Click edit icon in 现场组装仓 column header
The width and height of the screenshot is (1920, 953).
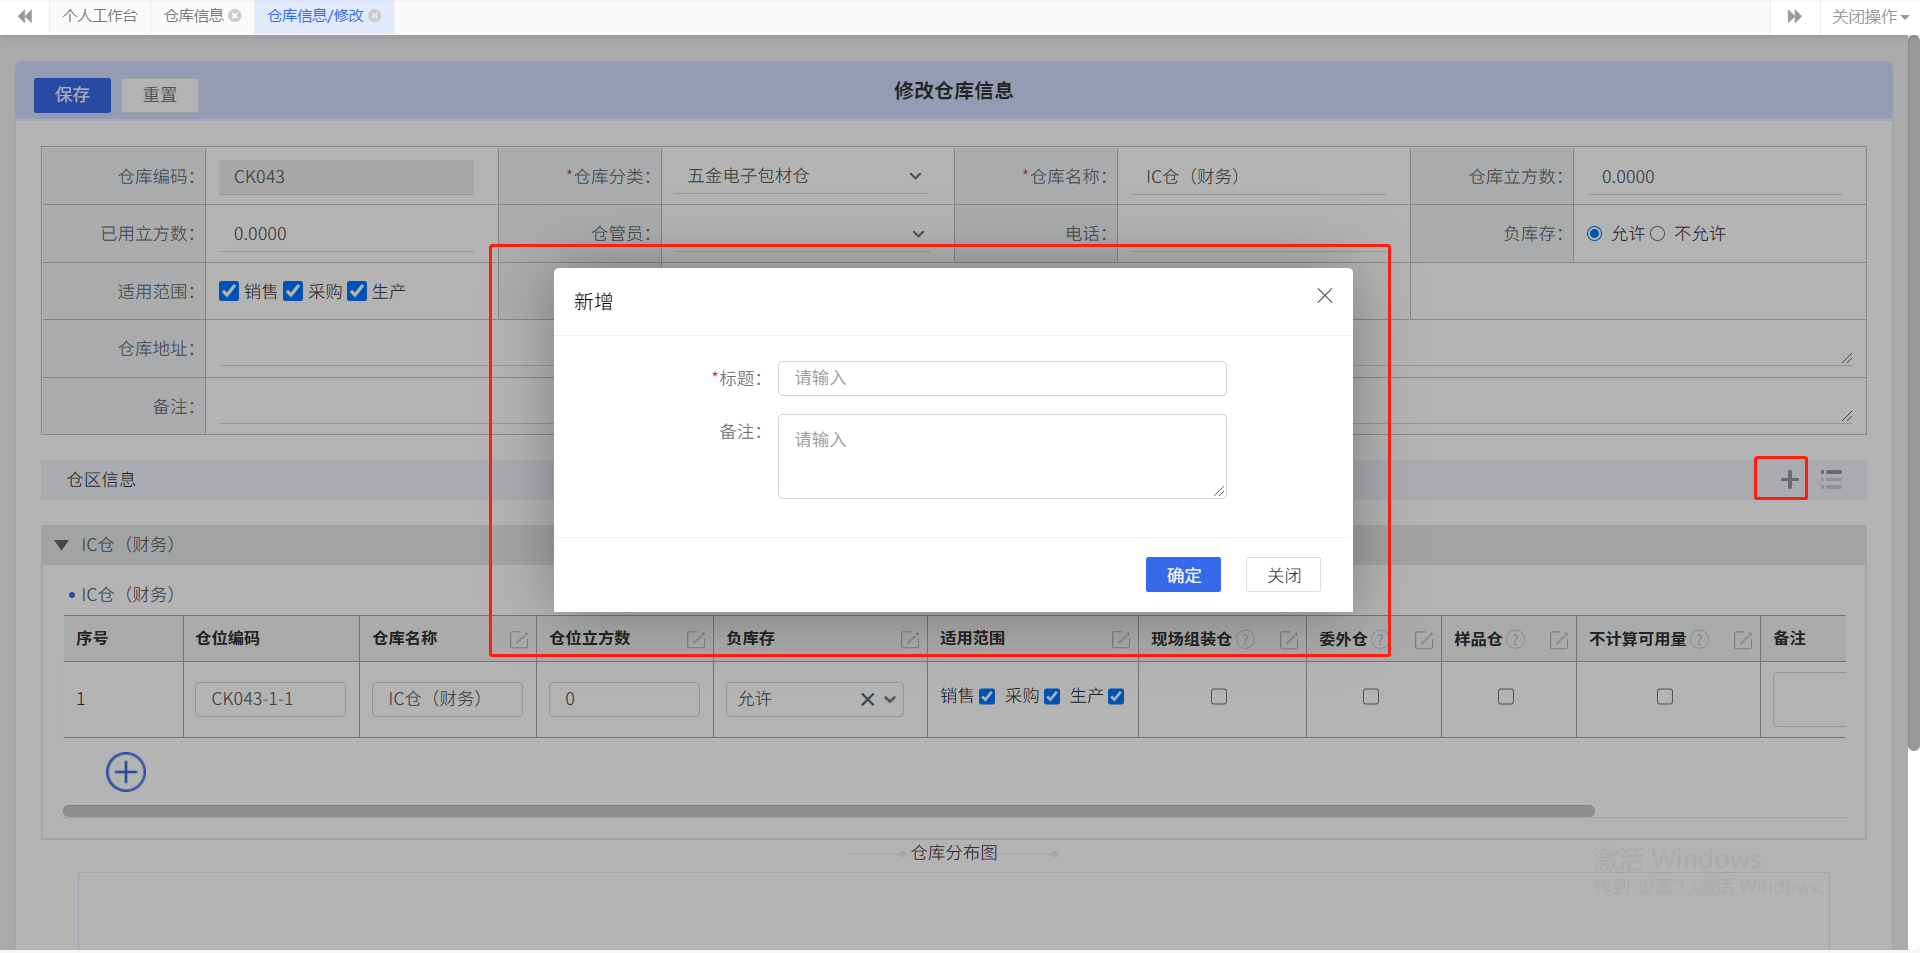[1289, 640]
